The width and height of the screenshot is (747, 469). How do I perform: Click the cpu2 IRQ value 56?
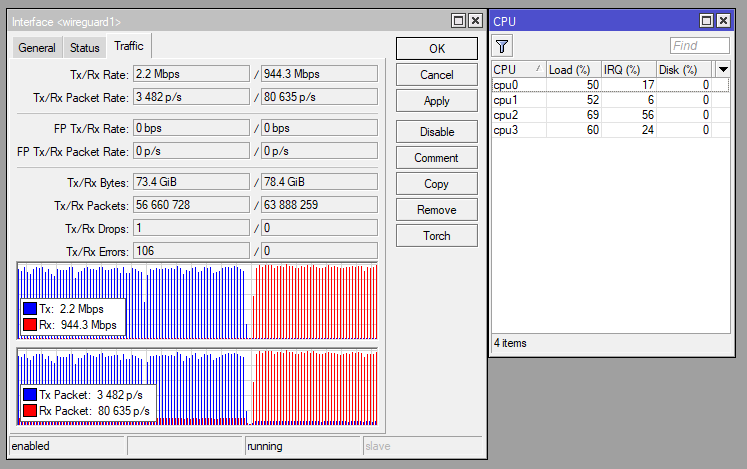point(648,115)
